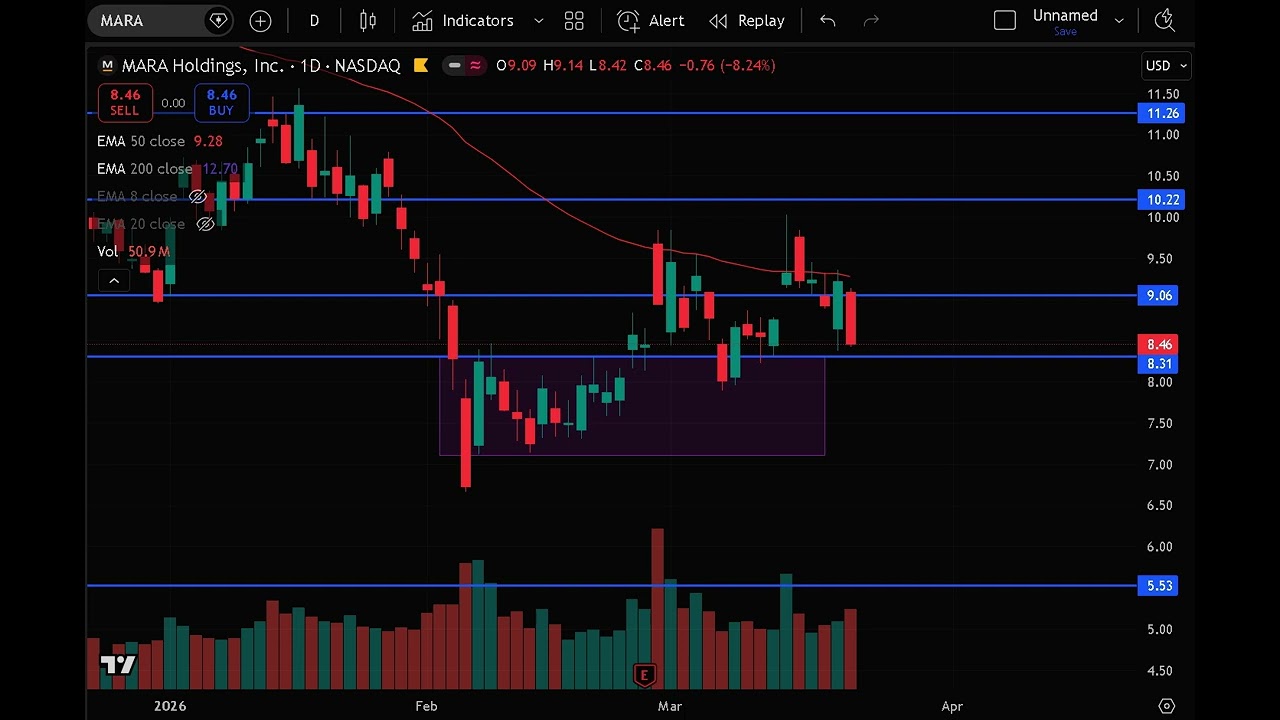1280x720 pixels.
Task: Open chart settings gear at bottom right
Action: (1166, 706)
